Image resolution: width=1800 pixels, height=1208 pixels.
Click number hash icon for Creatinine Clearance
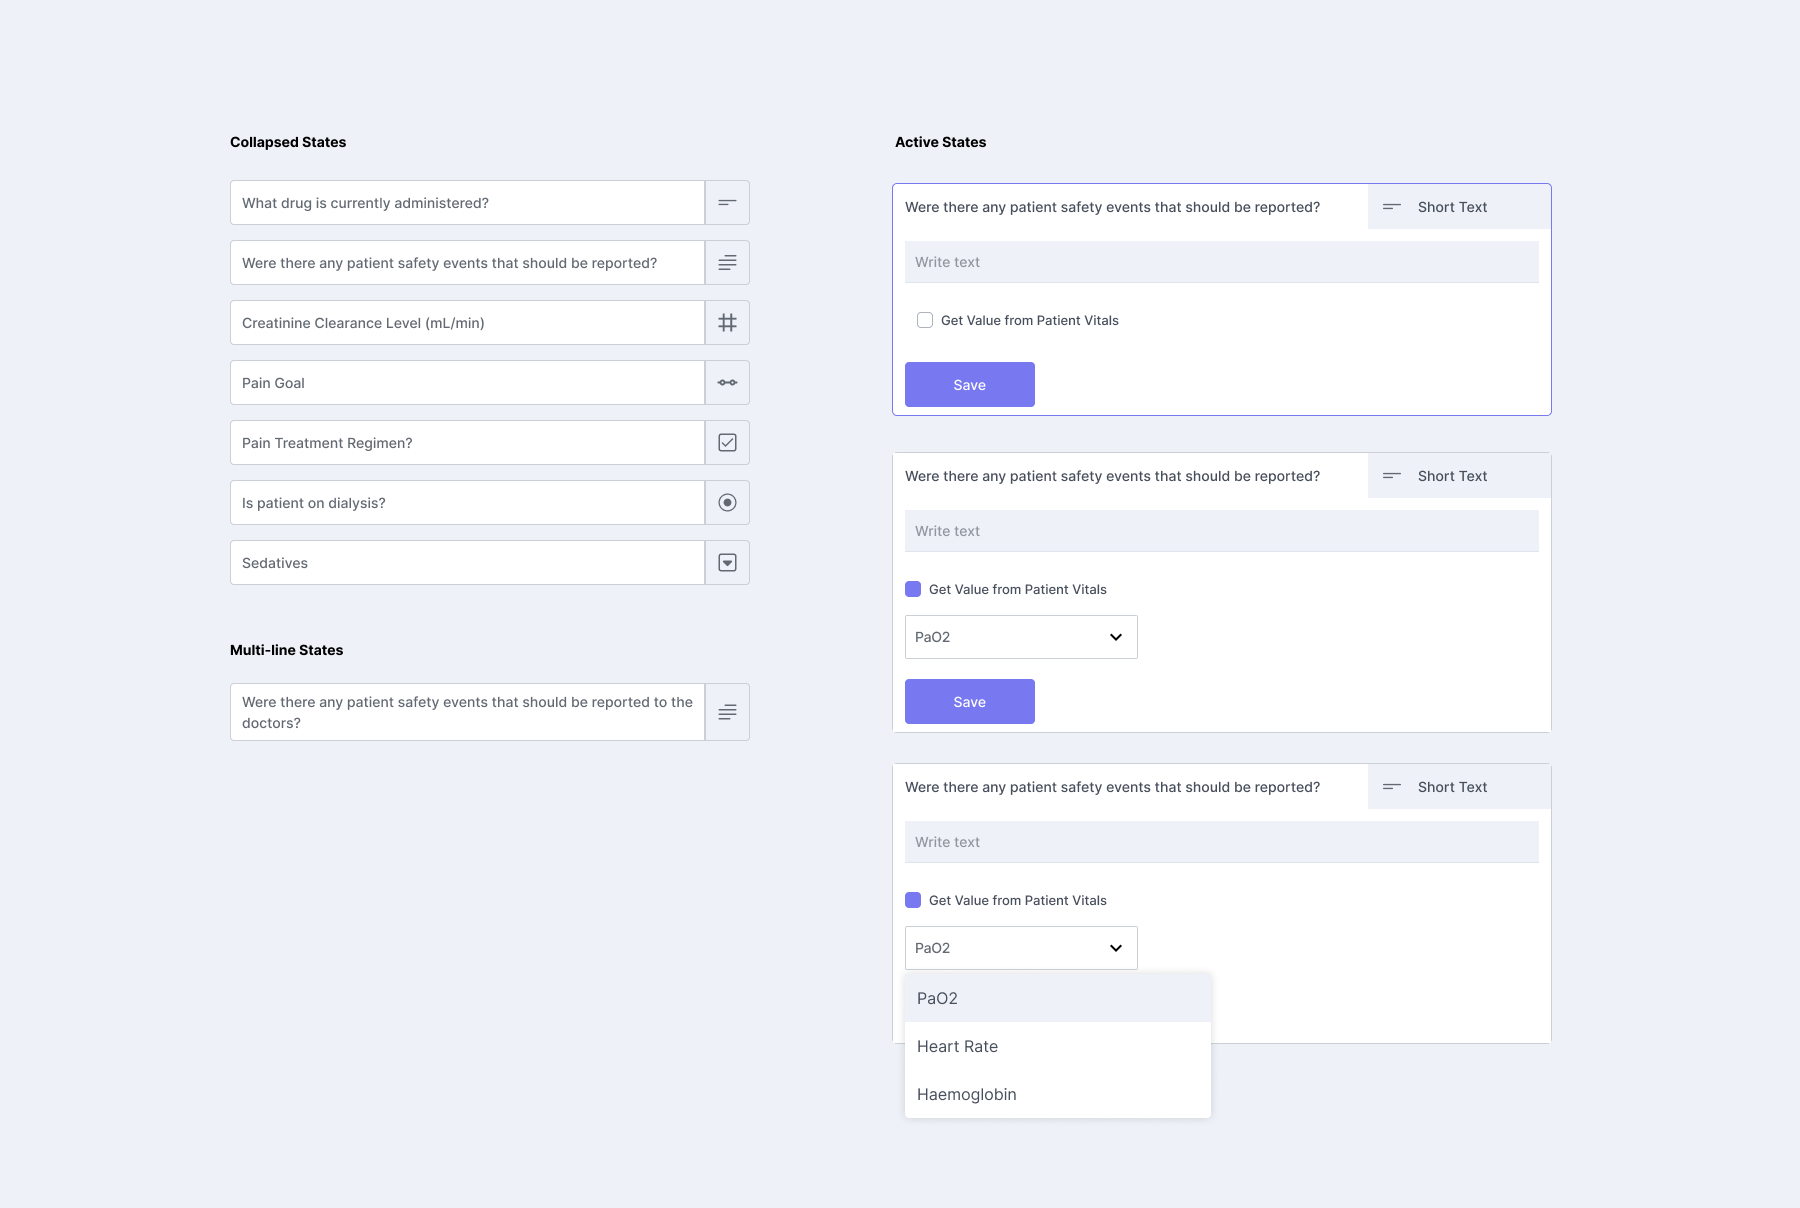pyautogui.click(x=727, y=323)
